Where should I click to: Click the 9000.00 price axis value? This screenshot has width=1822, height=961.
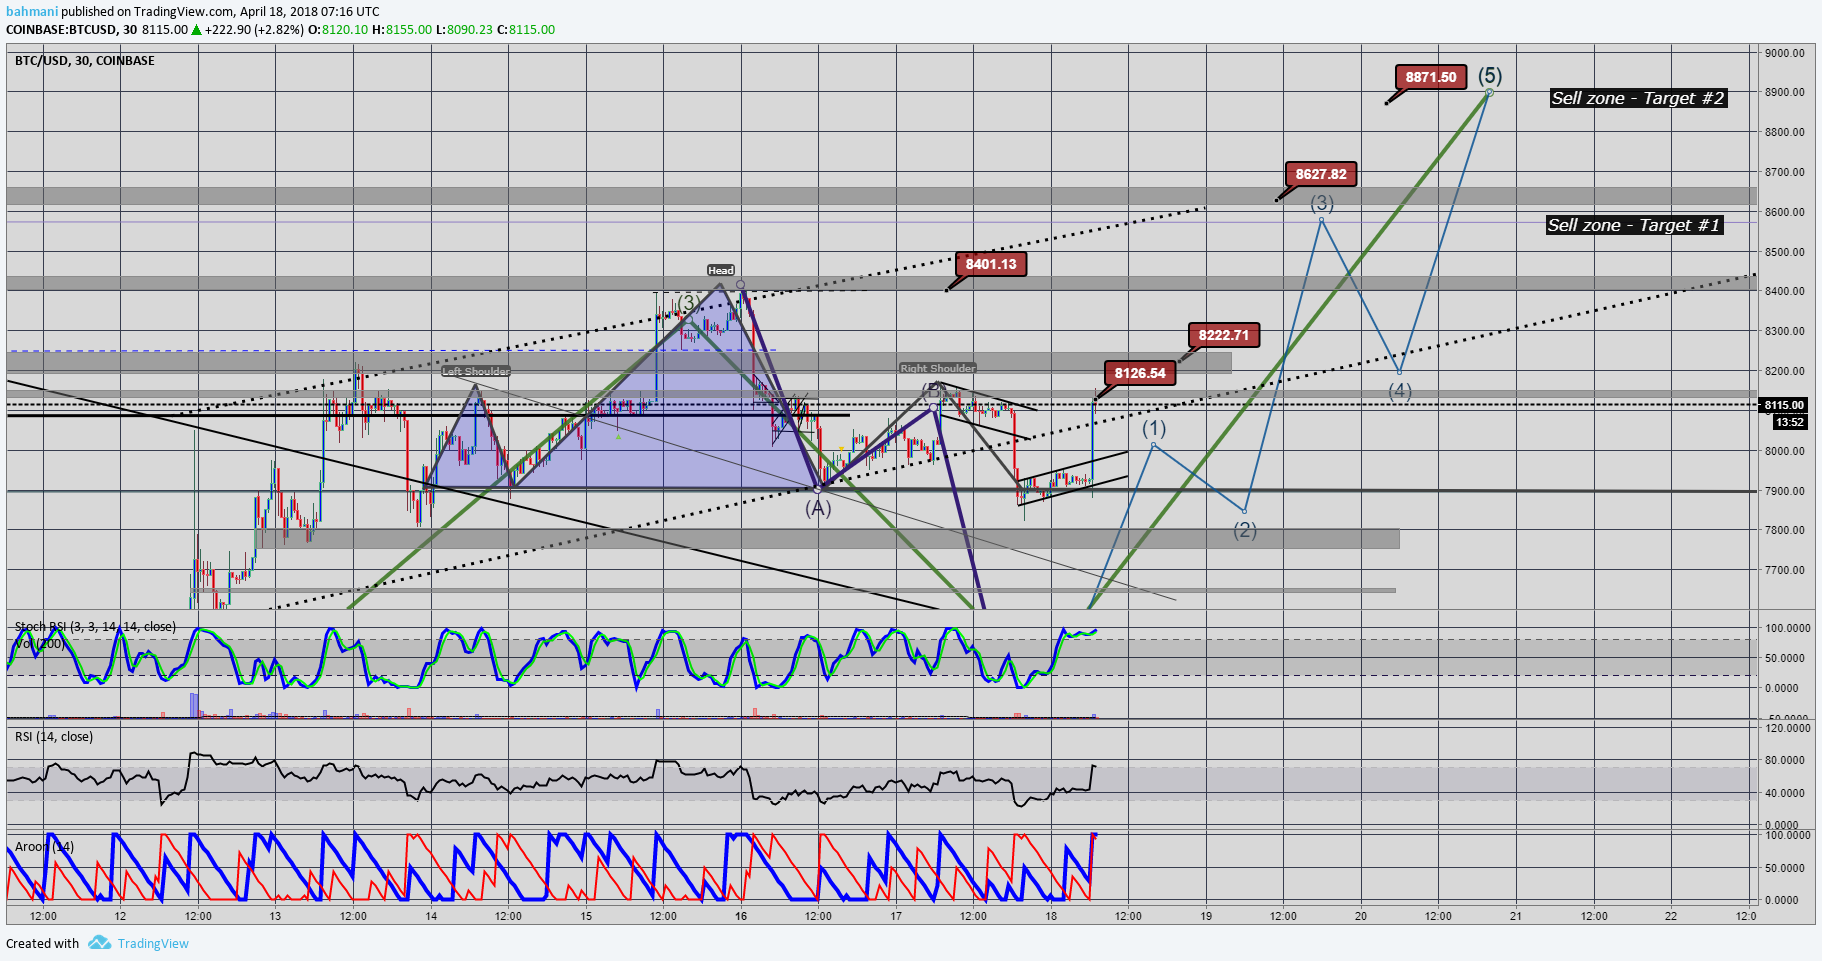pyautogui.click(x=1785, y=53)
